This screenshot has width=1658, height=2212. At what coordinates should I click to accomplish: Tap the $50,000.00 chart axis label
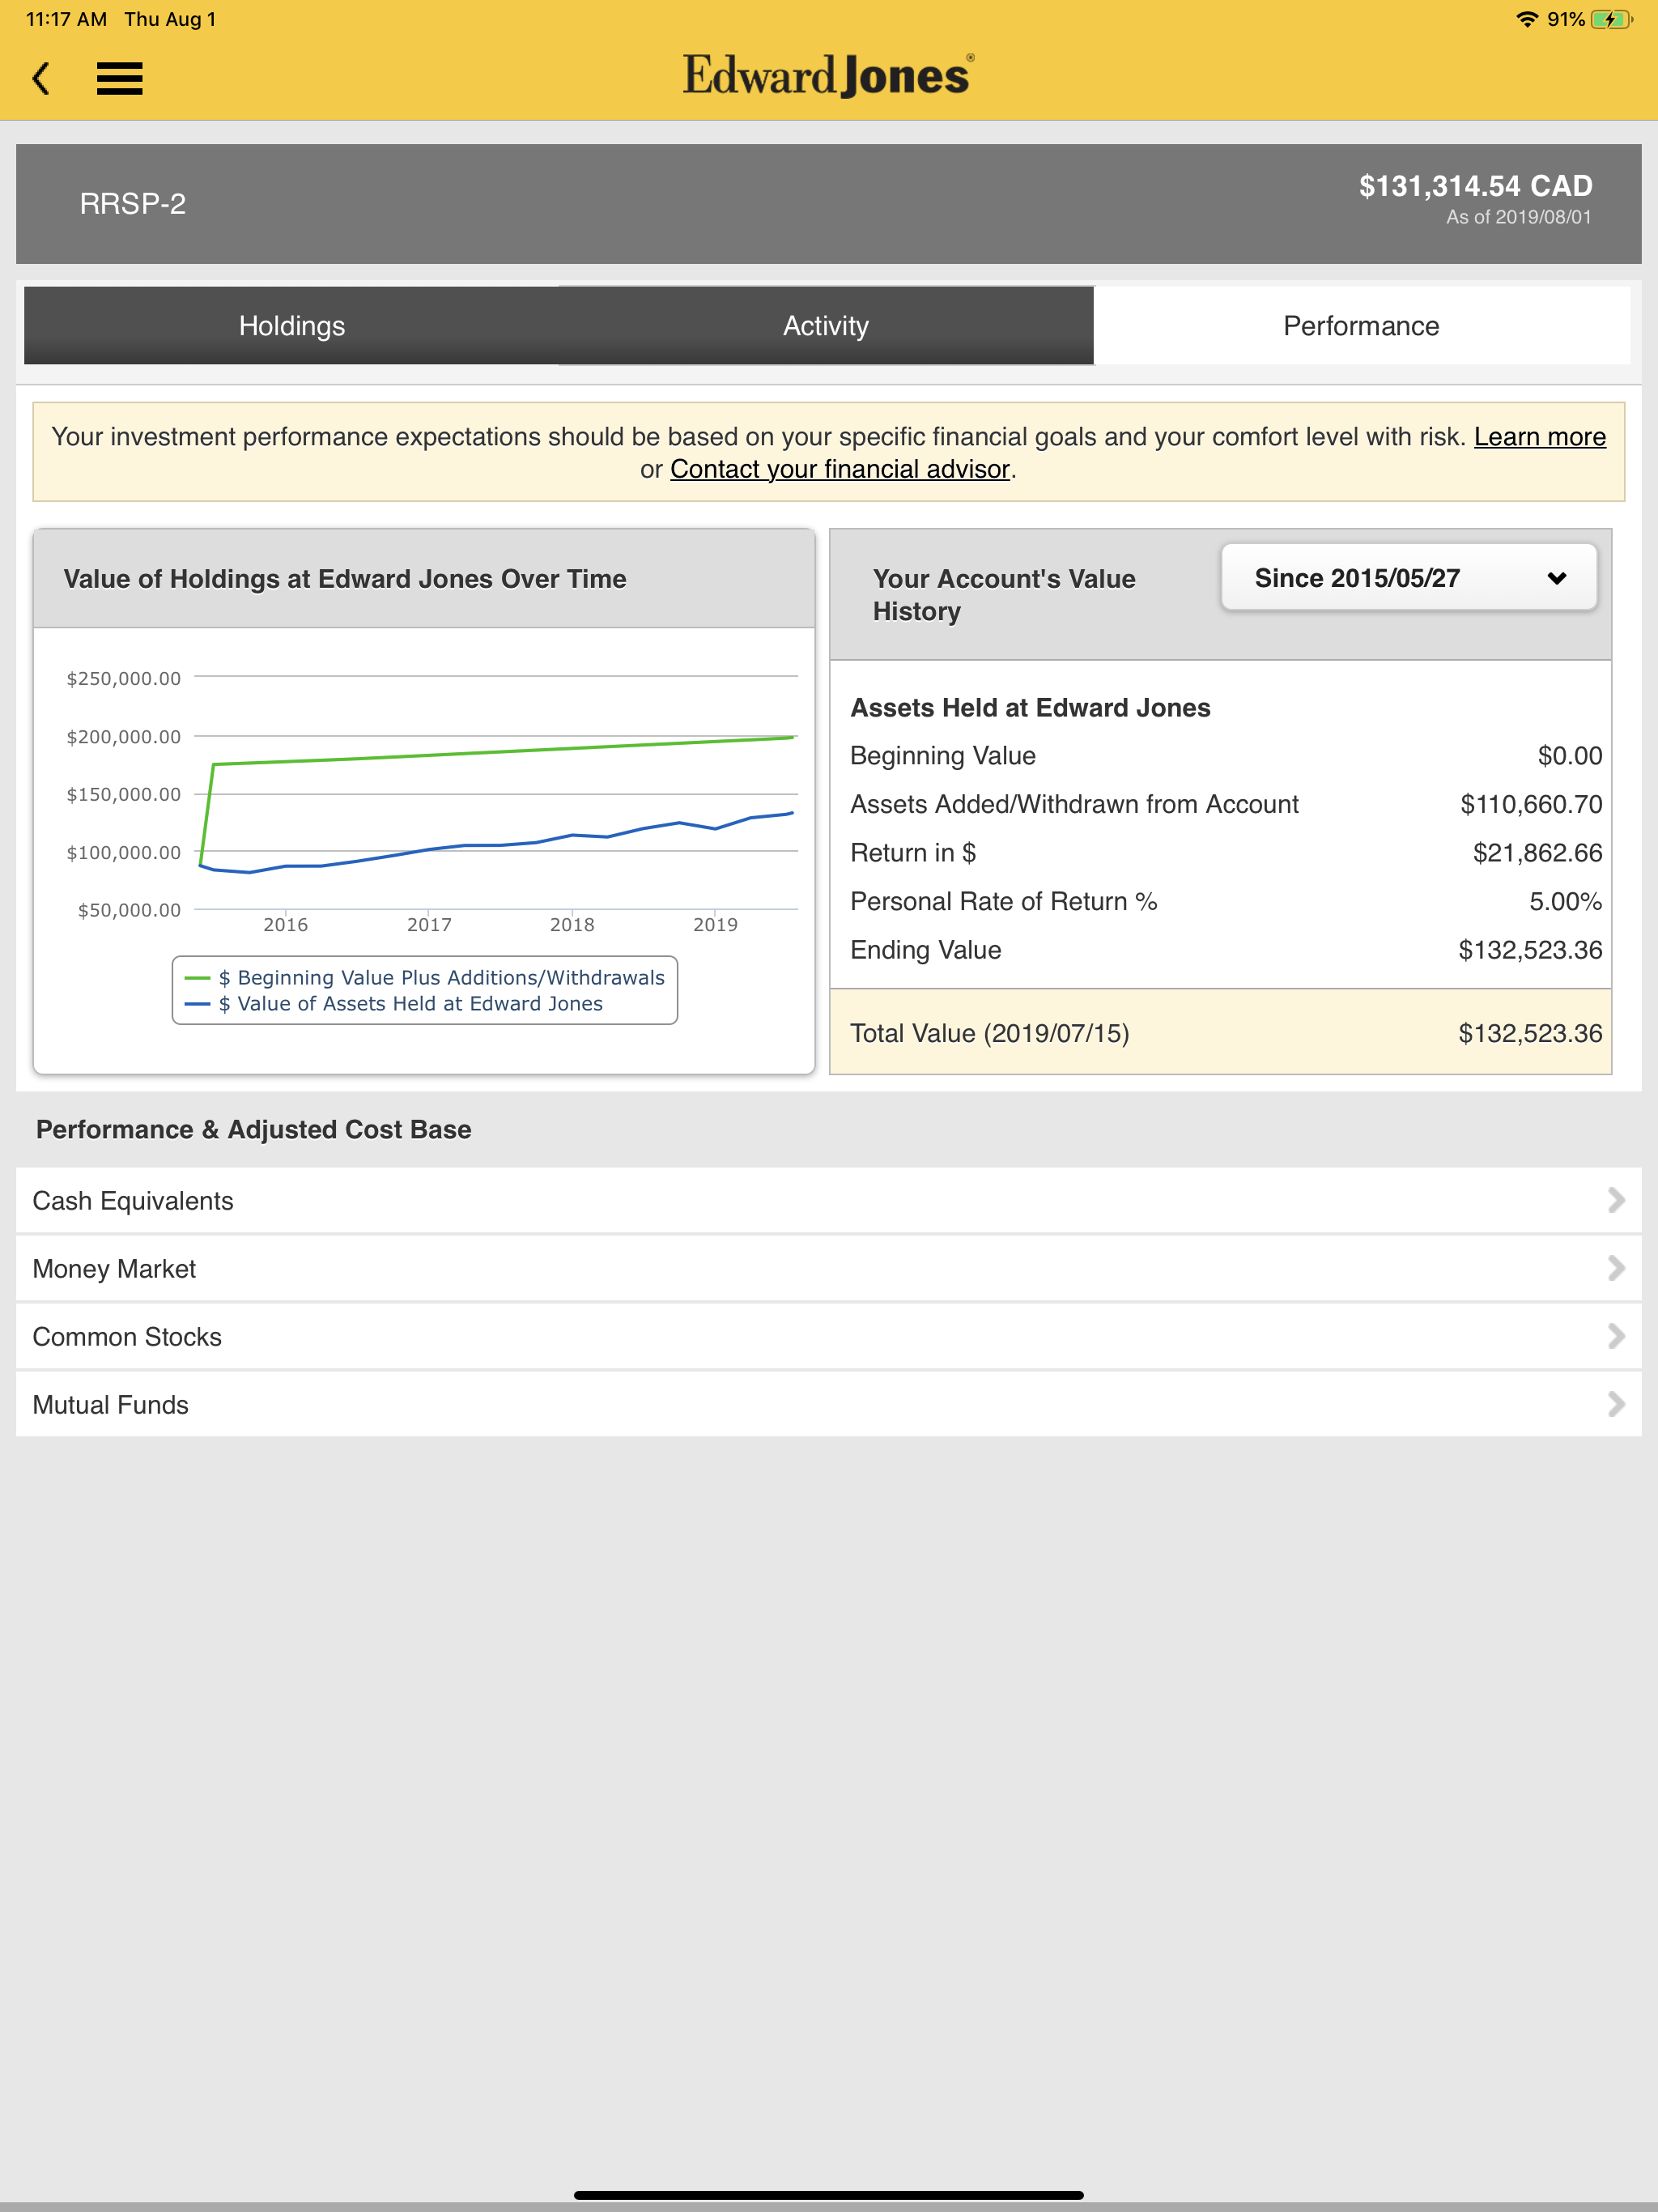point(129,910)
